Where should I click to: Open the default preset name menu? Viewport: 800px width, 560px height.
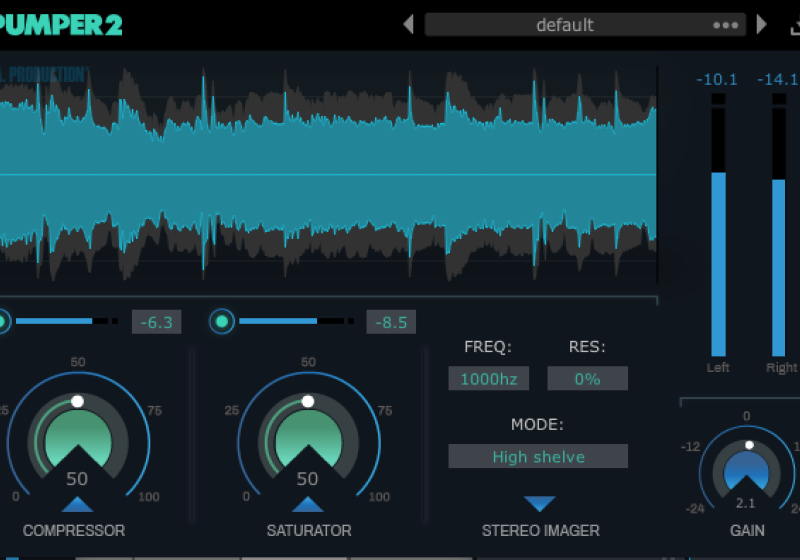565,25
